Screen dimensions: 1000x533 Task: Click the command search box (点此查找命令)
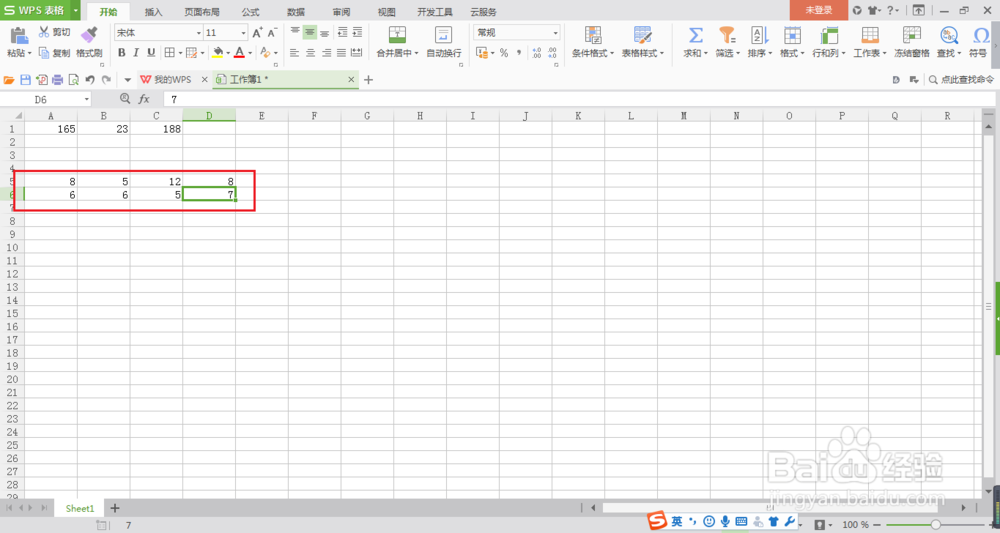pos(961,80)
